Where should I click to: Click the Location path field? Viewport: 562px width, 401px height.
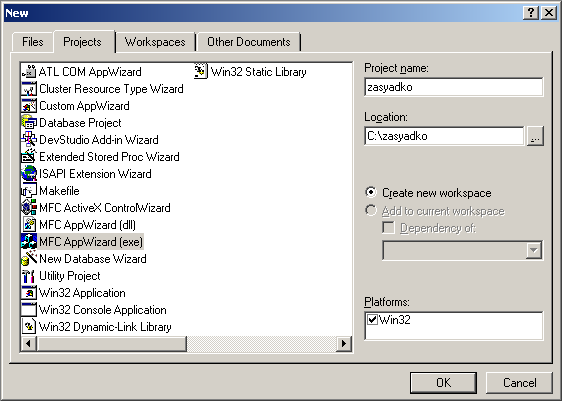tap(444, 136)
